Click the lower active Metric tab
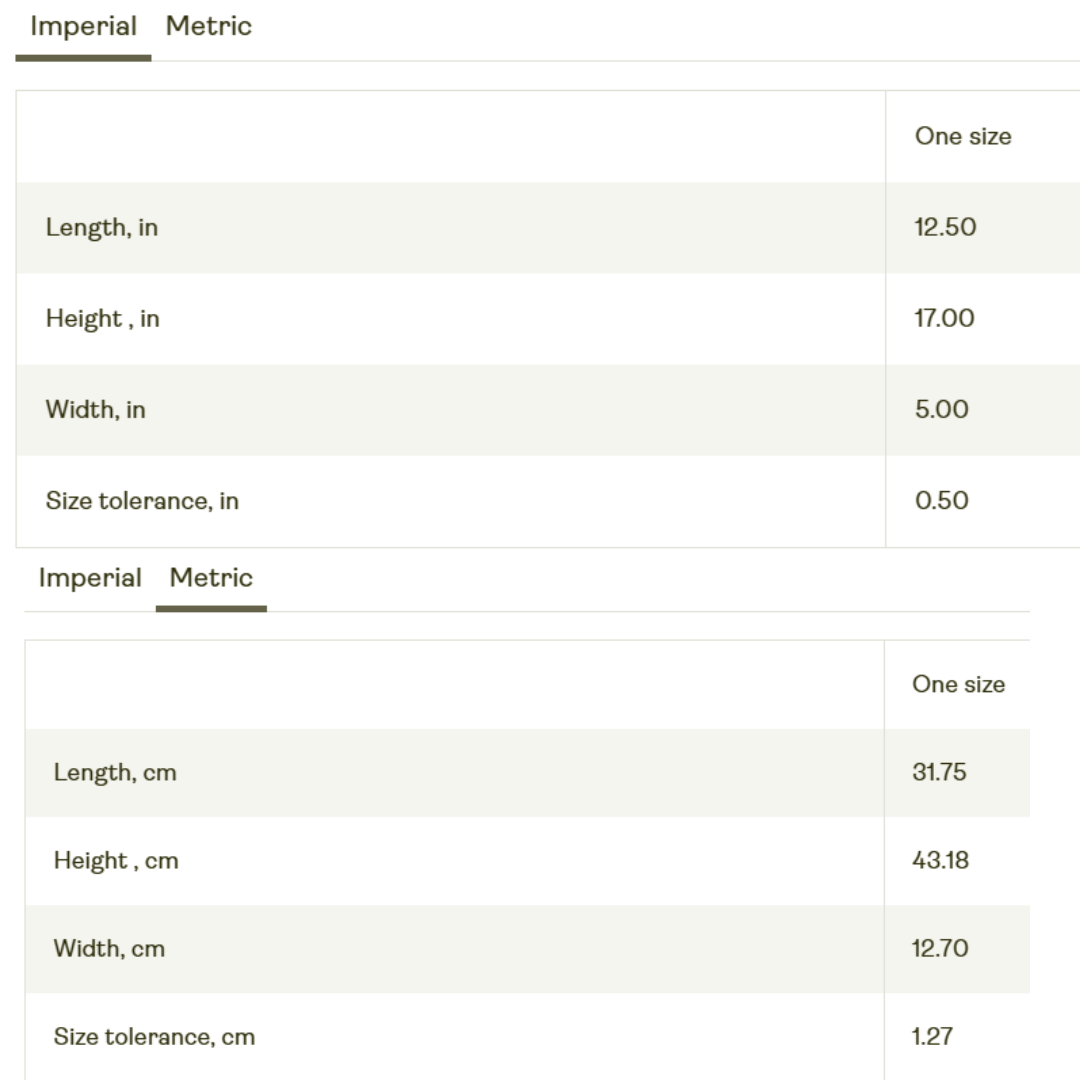This screenshot has width=1080, height=1080. 211,578
